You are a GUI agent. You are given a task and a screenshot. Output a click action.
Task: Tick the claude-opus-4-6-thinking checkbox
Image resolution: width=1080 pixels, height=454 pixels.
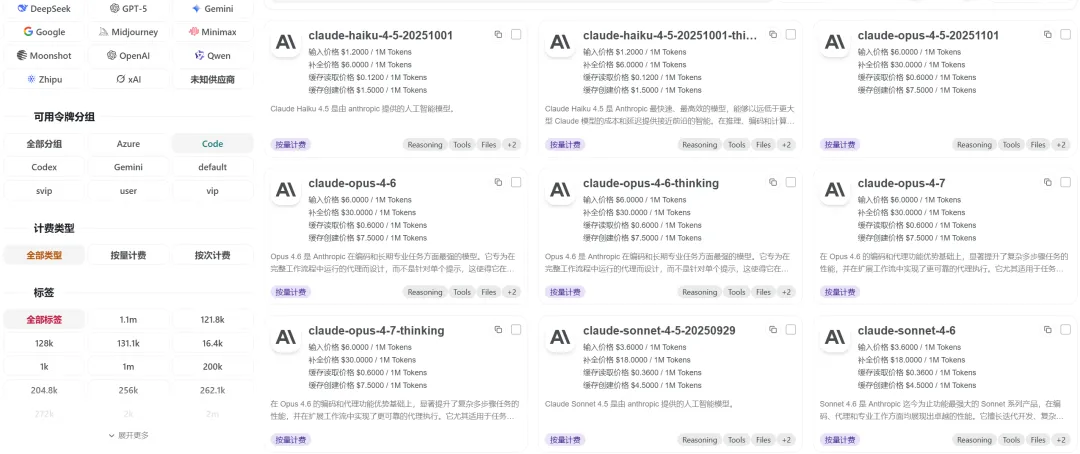(x=791, y=182)
